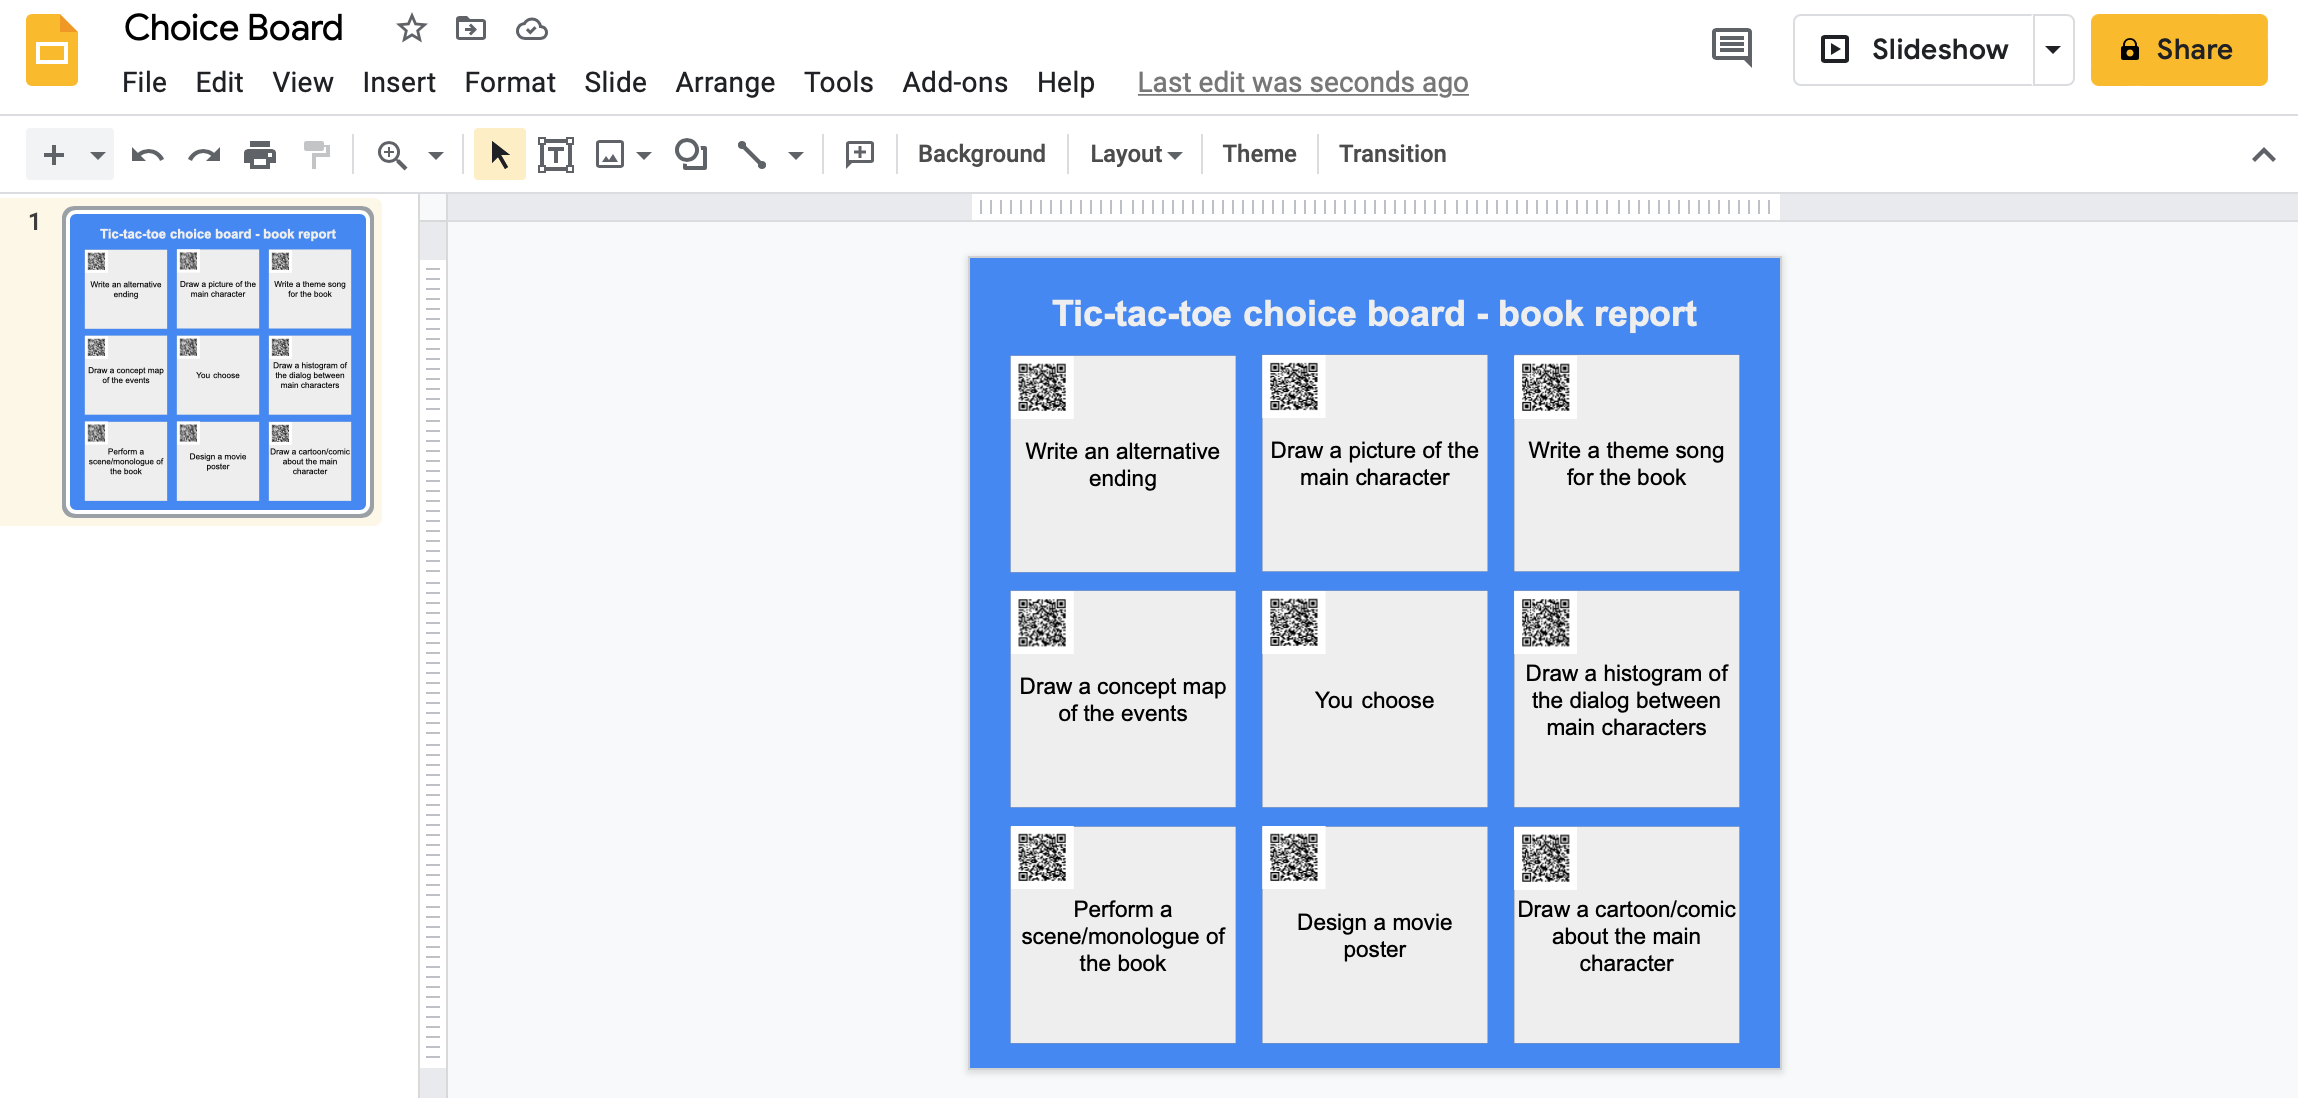Click the Last edit was seconds ago link

[x=1301, y=82]
